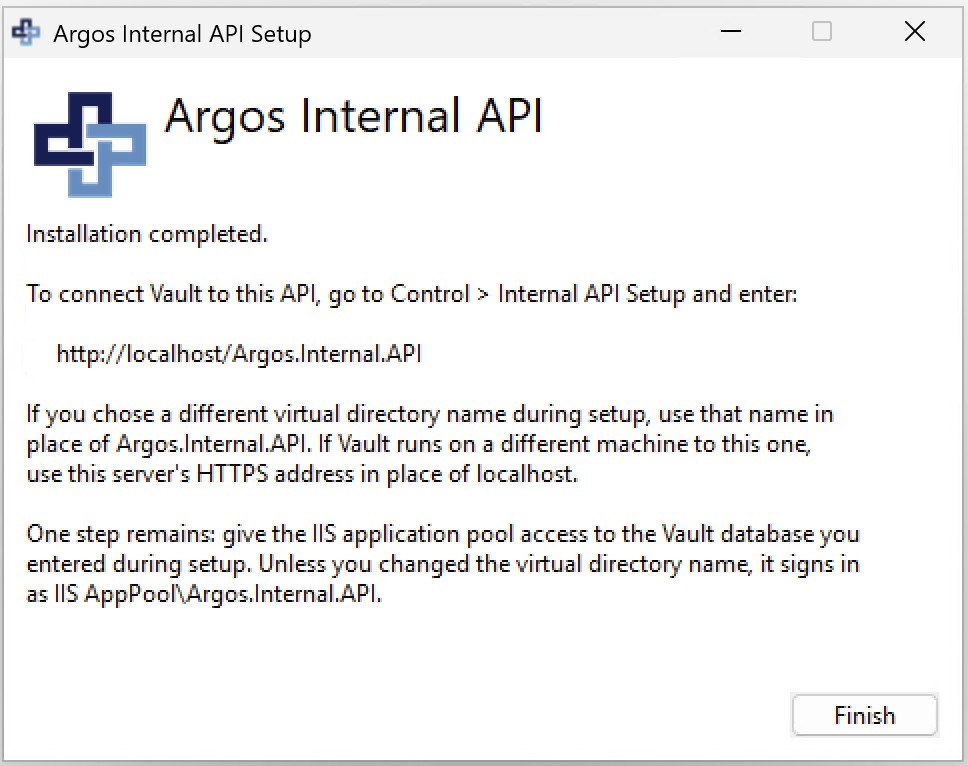Minimize the Argos Internal API Setup window
This screenshot has height=766, width=968.
point(731,31)
